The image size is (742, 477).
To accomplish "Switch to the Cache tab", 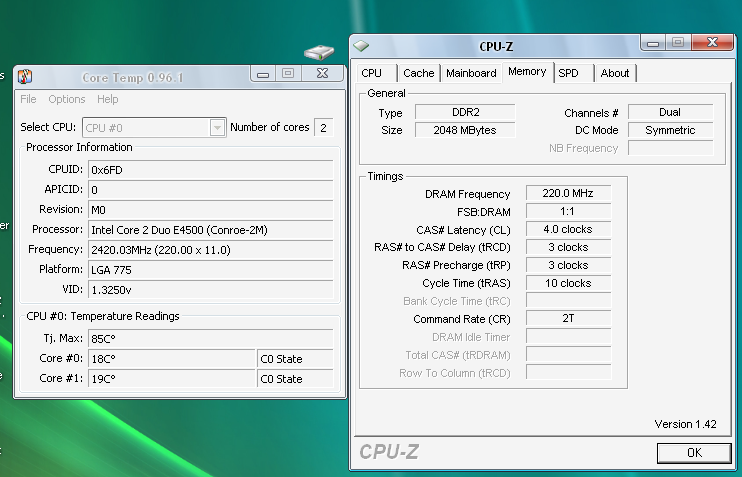I will click(418, 73).
